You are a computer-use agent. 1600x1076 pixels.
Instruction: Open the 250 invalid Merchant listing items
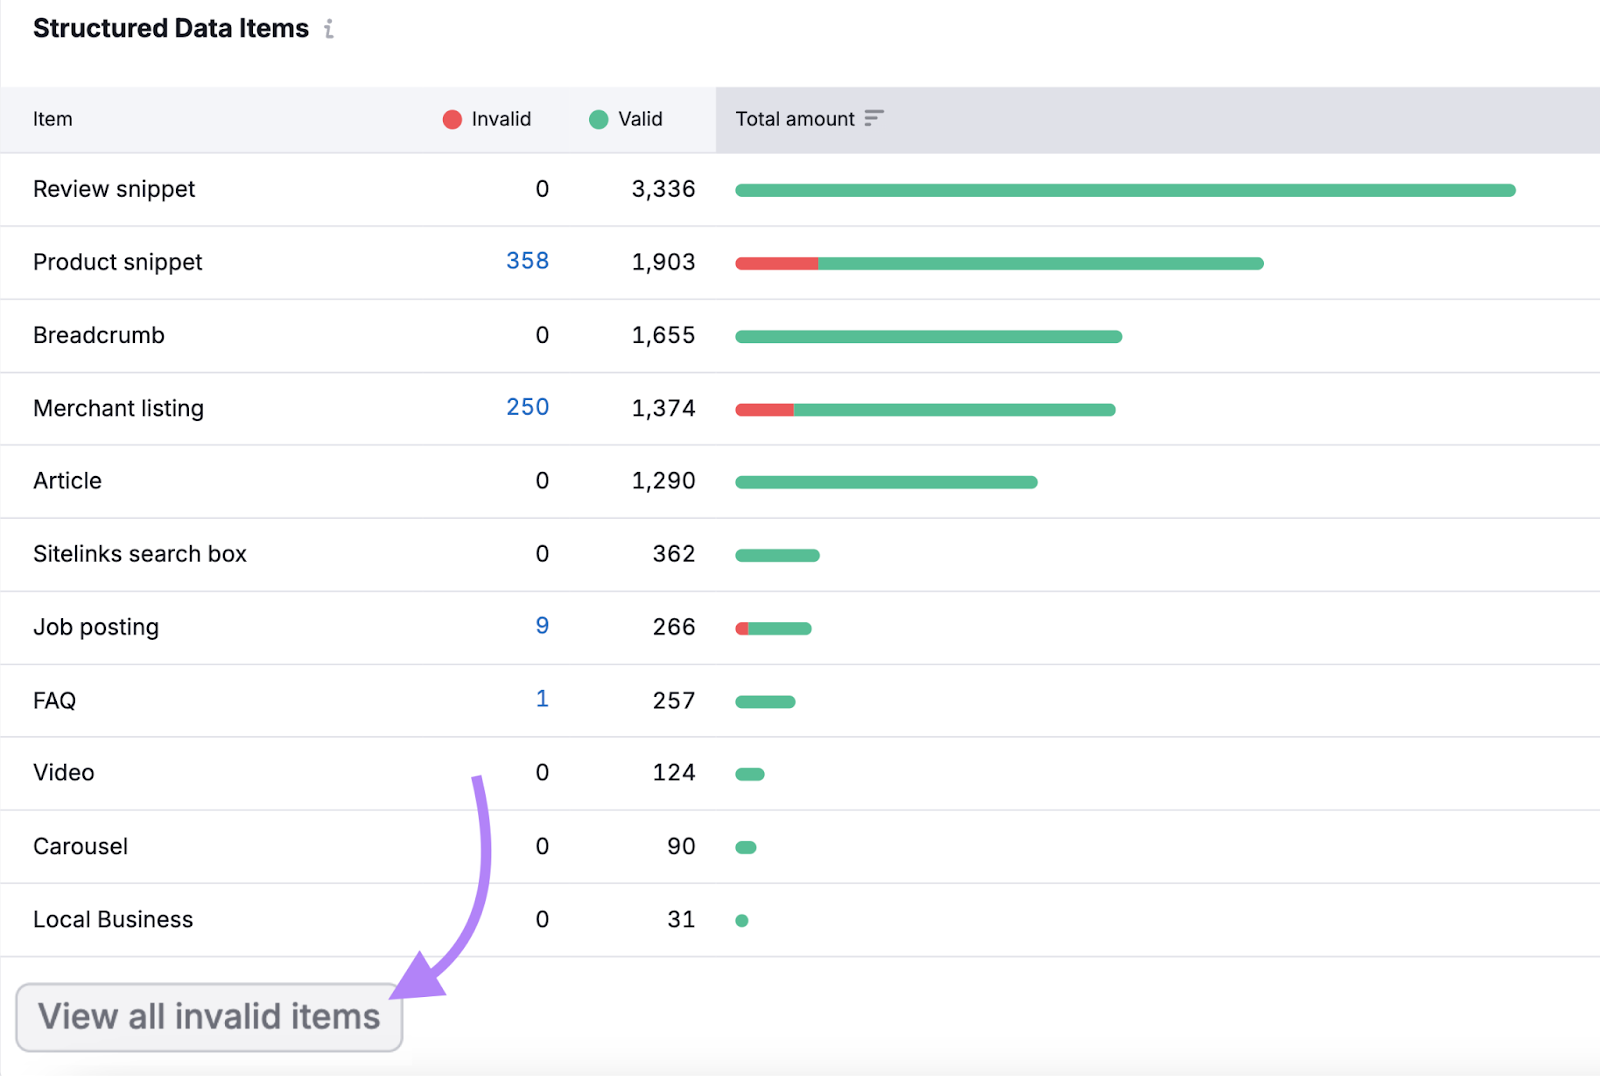[527, 407]
